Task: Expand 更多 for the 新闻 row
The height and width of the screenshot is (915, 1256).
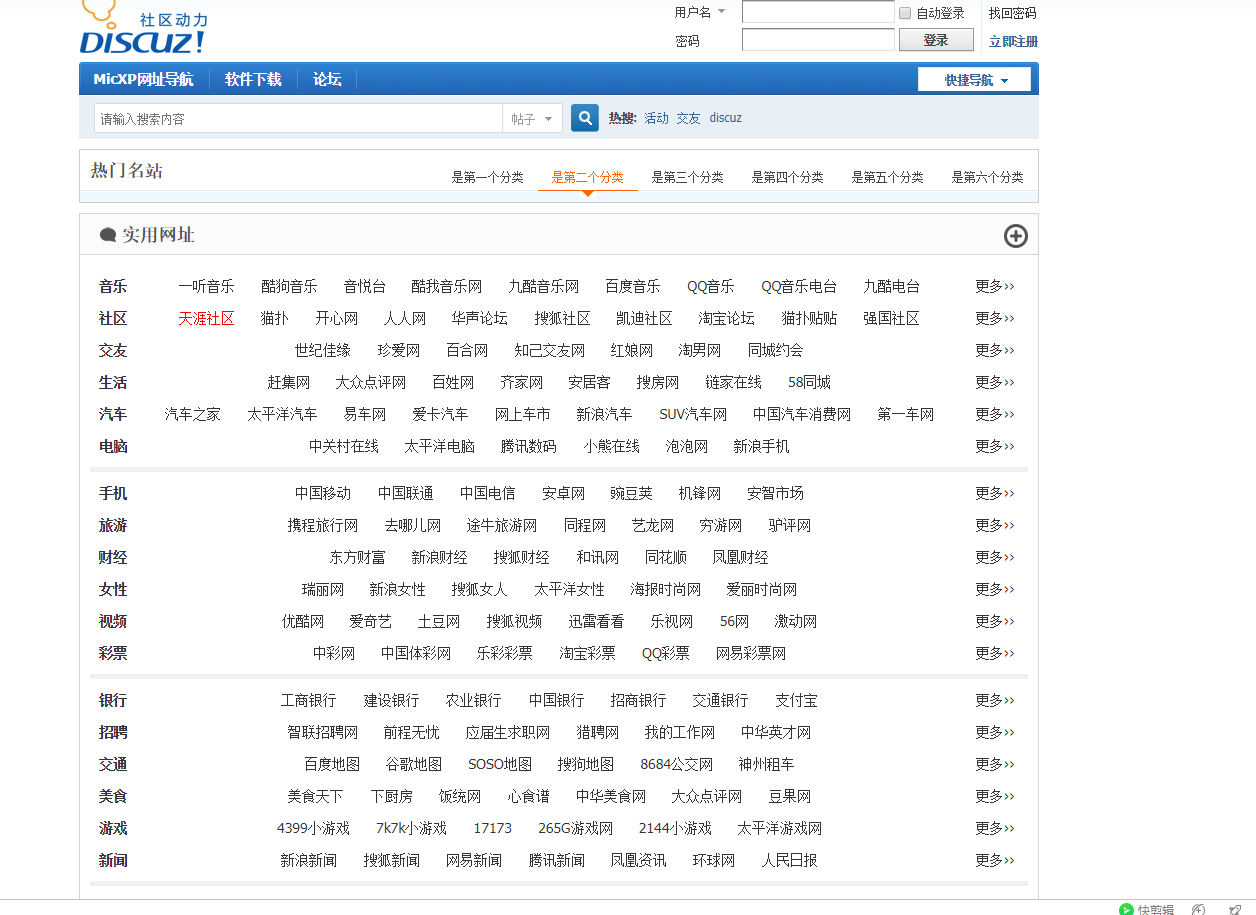Action: tap(995, 860)
